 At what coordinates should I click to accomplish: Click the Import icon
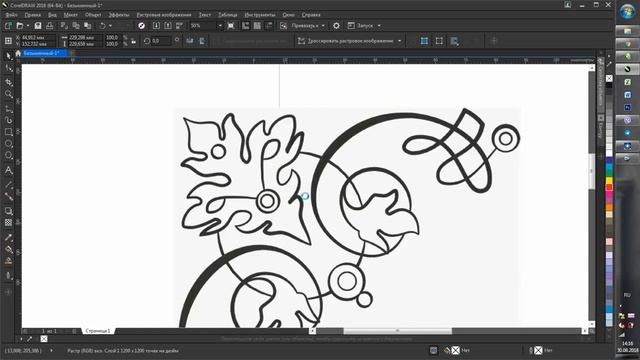pyautogui.click(x=156, y=26)
